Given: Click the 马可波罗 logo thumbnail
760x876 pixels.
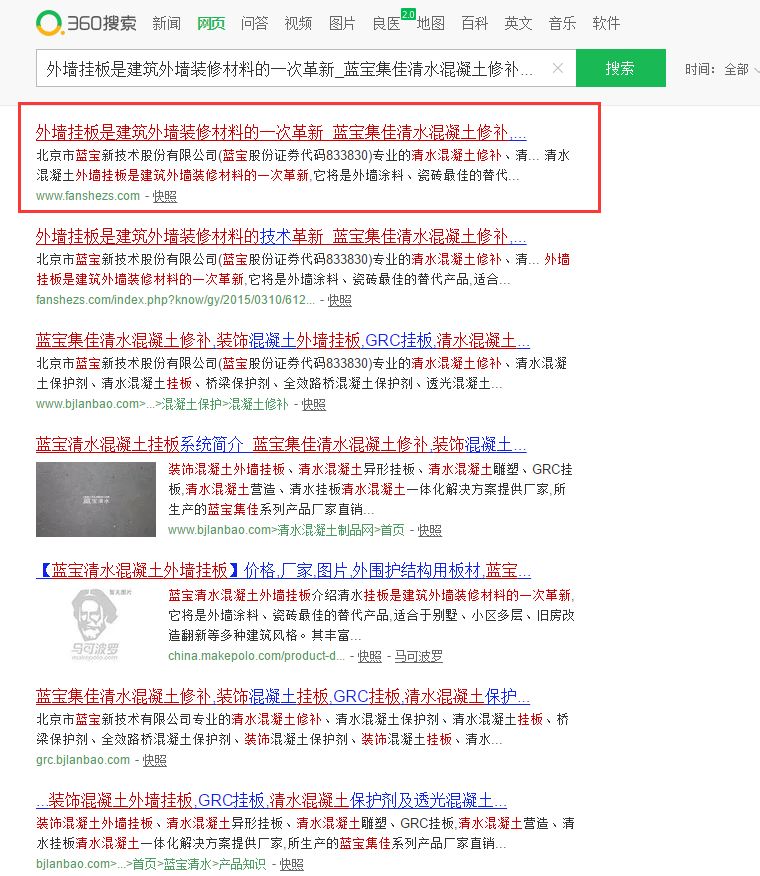Looking at the screenshot, I should click(96, 625).
